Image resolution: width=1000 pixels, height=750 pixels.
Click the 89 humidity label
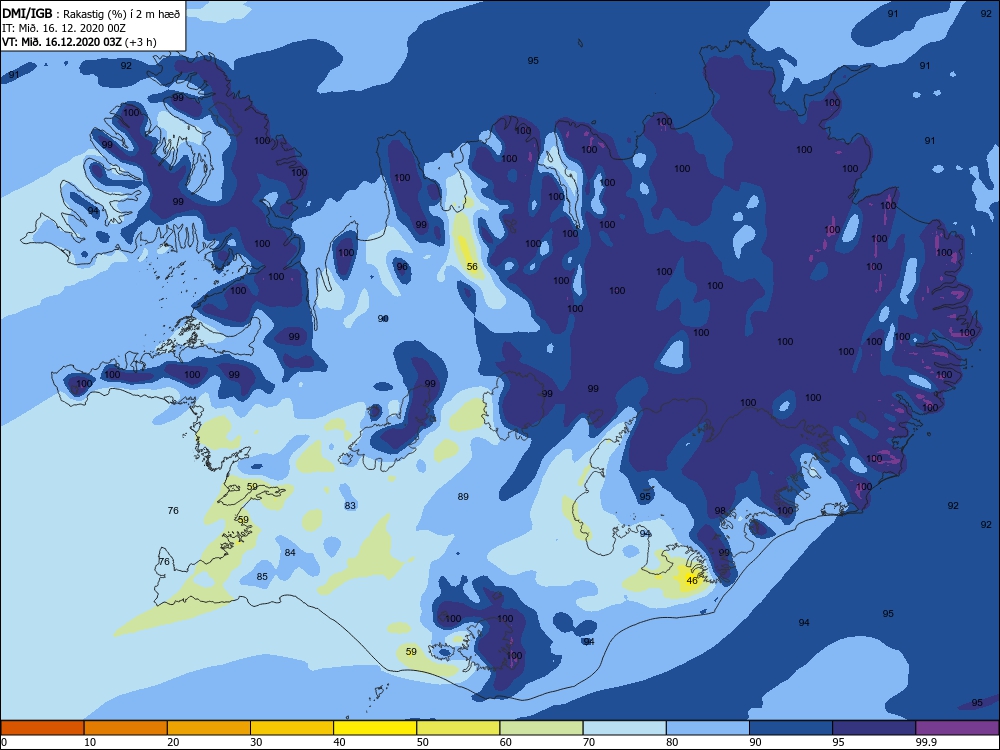coord(463,496)
